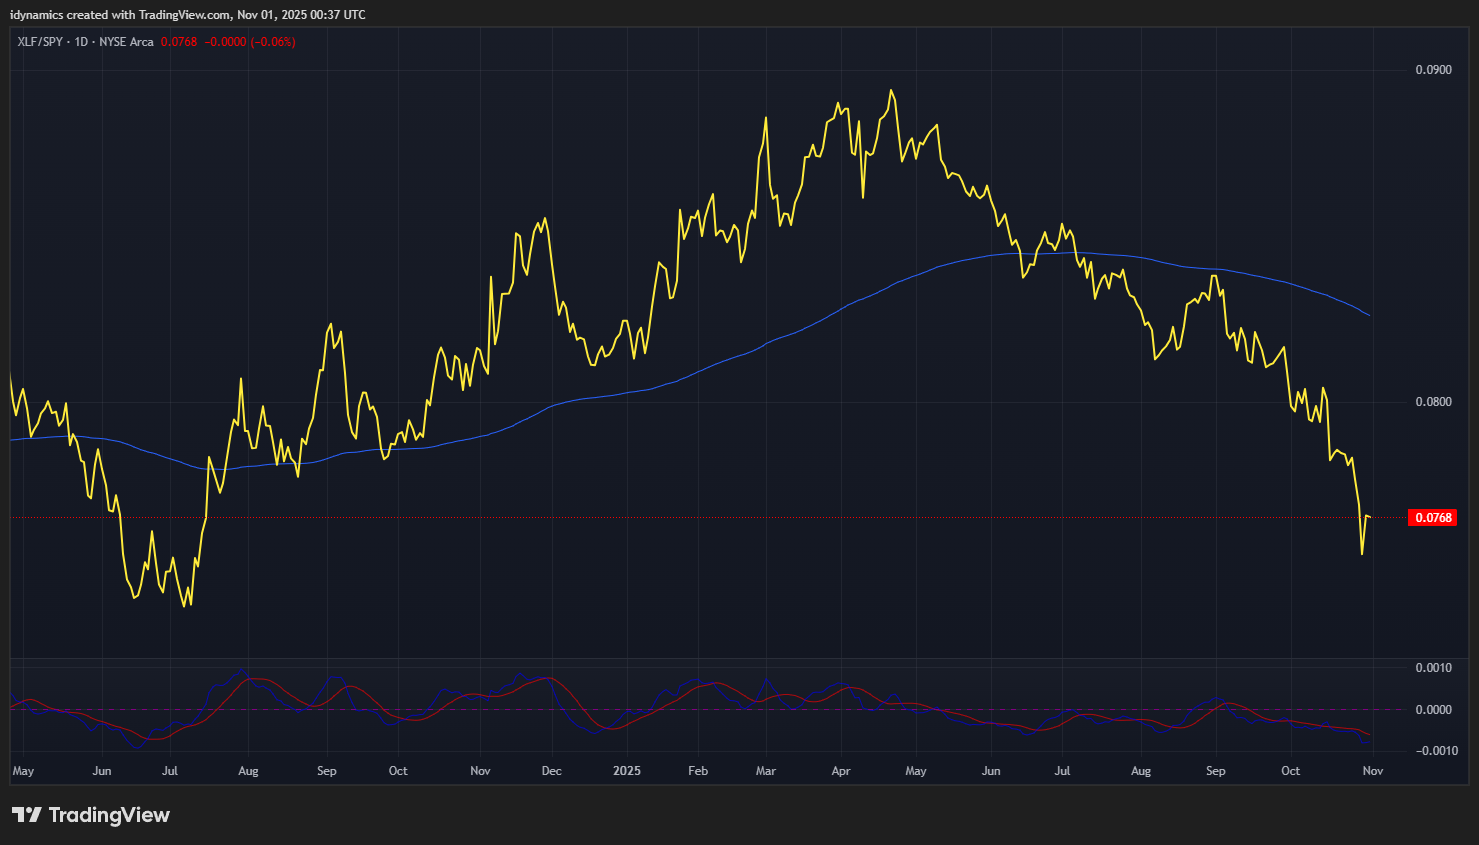Click the TradingView logo icon
Screen dimensions: 1479x845
(27, 815)
